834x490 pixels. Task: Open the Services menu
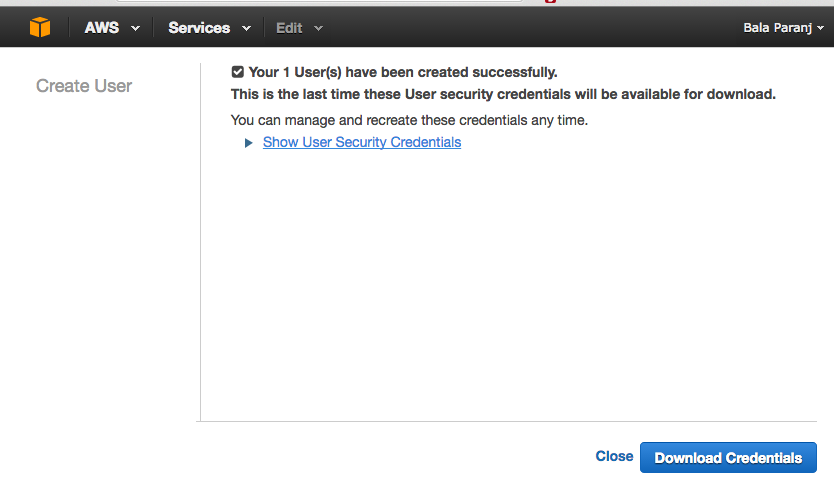(199, 28)
